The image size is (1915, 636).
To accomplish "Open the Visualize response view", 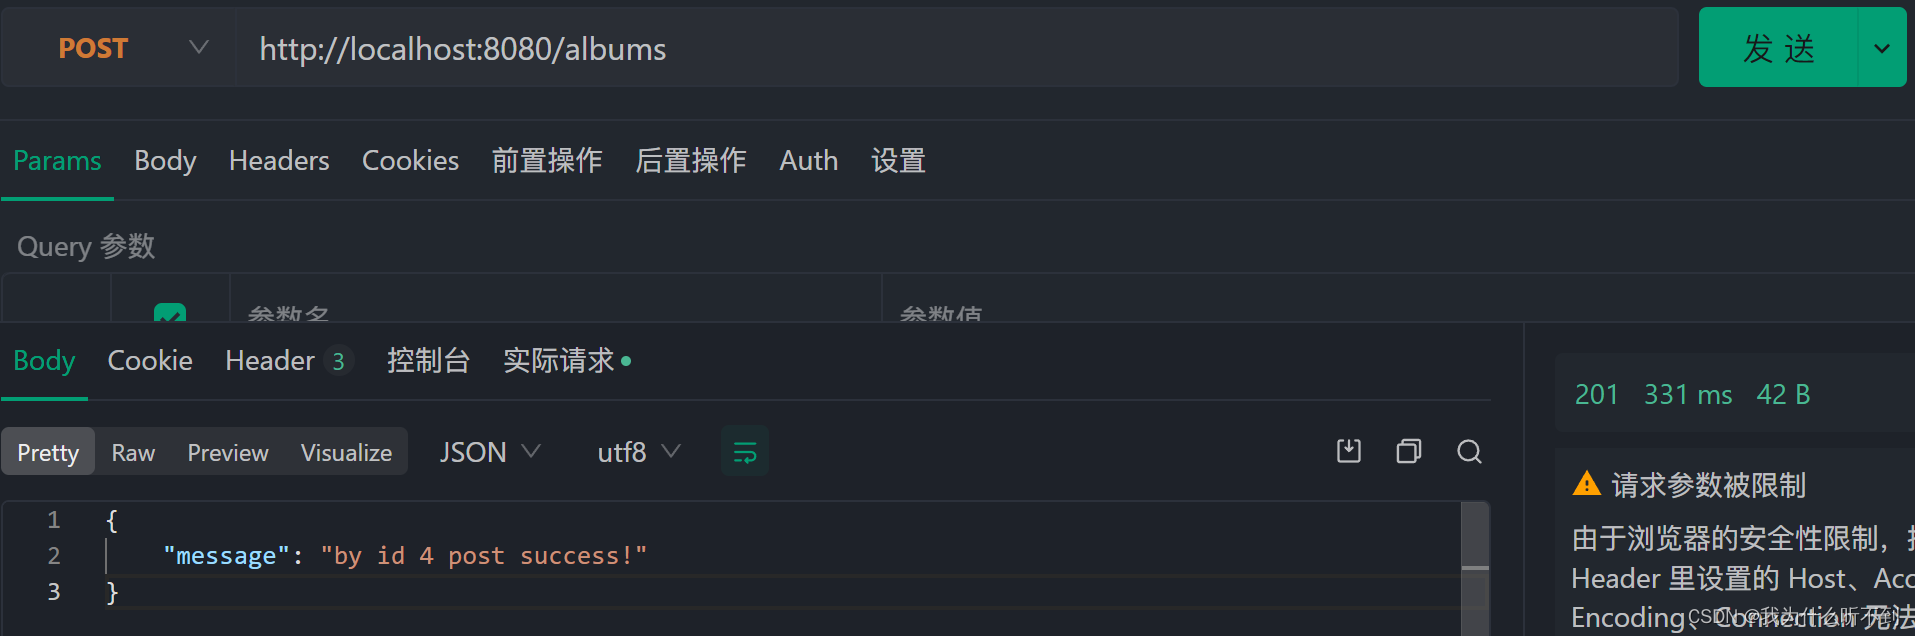I will [x=345, y=451].
